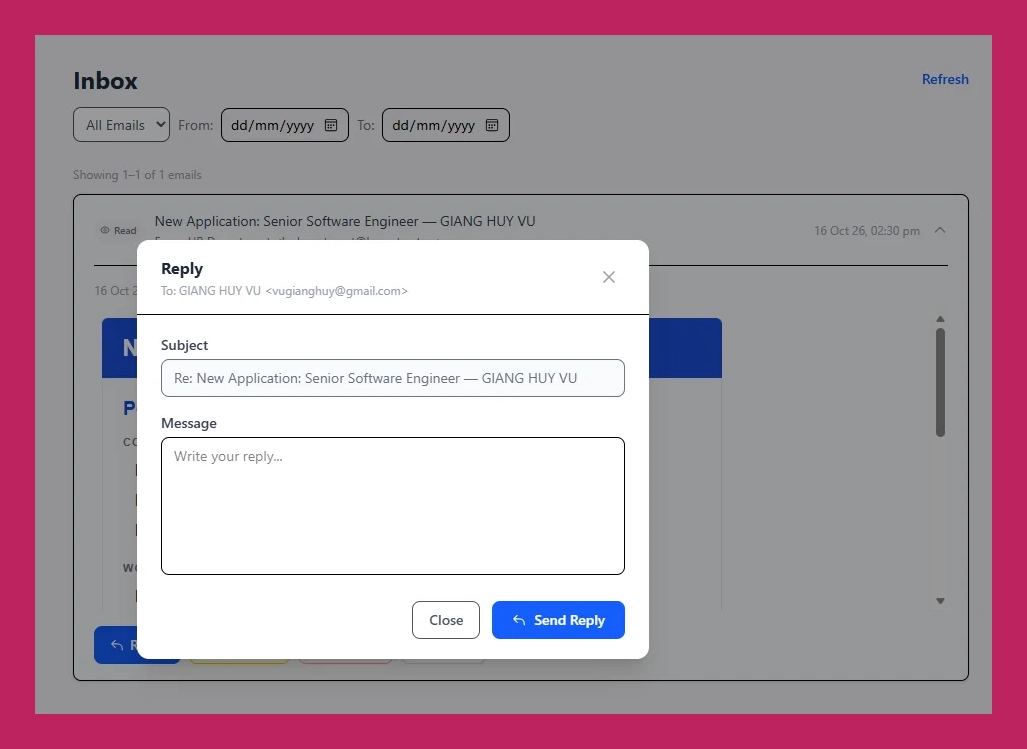Screen dimensions: 1027x749
Task: Open the From date calendar picker icon
Action: (x=331, y=125)
